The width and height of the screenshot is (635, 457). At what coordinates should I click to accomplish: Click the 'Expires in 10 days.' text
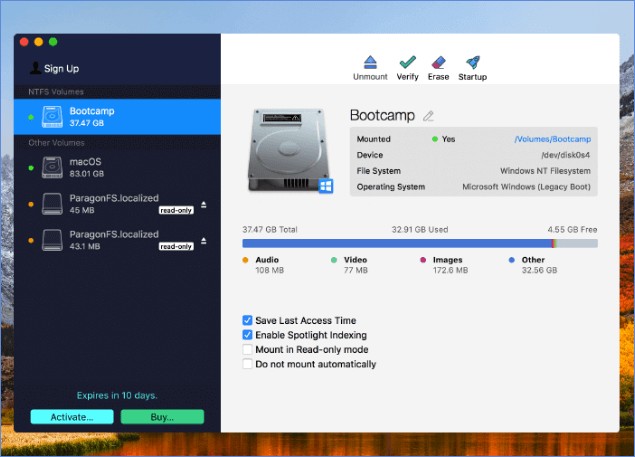pos(117,395)
